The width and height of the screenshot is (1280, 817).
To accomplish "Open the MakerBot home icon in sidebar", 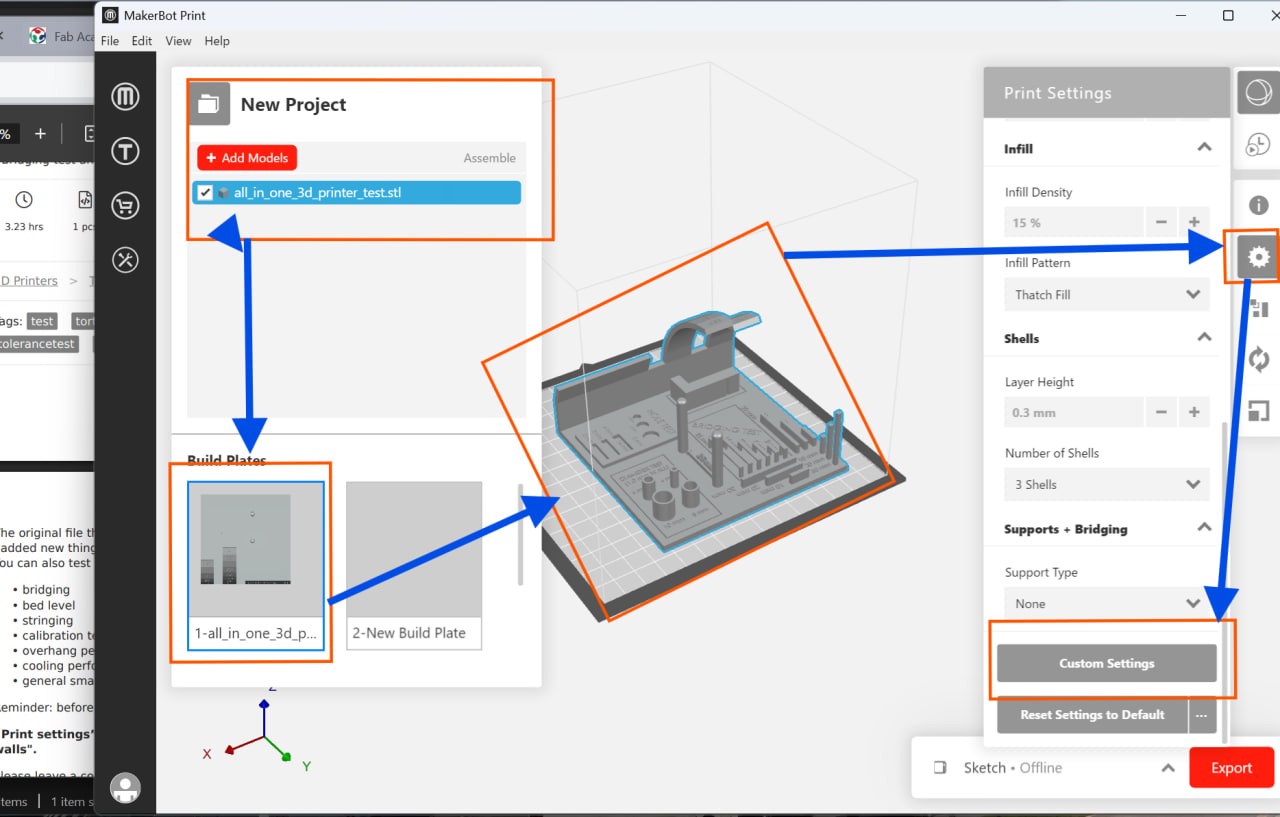I will coord(125,96).
